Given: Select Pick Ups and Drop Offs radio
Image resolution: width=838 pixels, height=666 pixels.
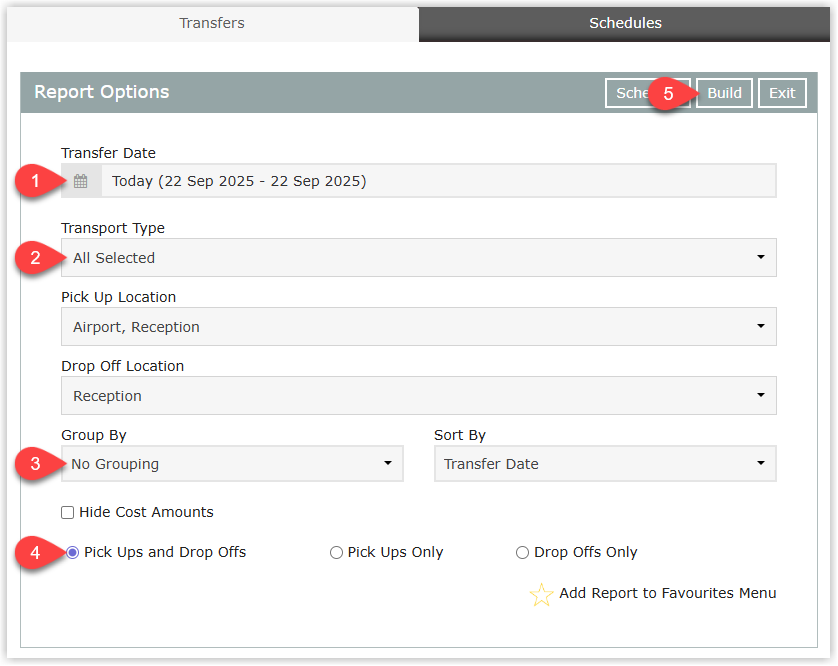Looking at the screenshot, I should (x=72, y=552).
